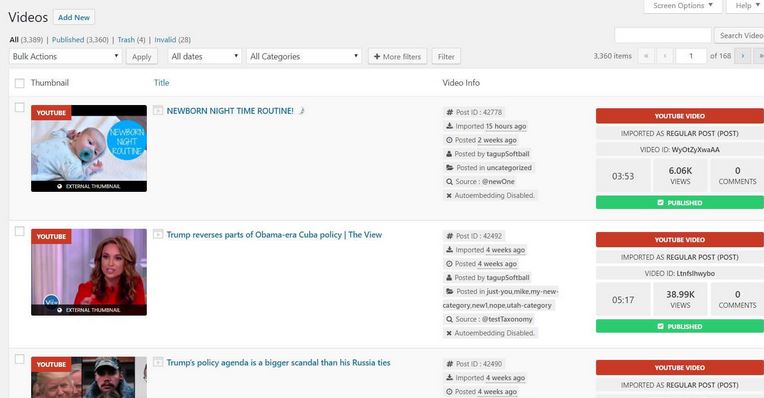
Task: Click the download icon next to Imported 15 hours ago
Action: coord(449,126)
